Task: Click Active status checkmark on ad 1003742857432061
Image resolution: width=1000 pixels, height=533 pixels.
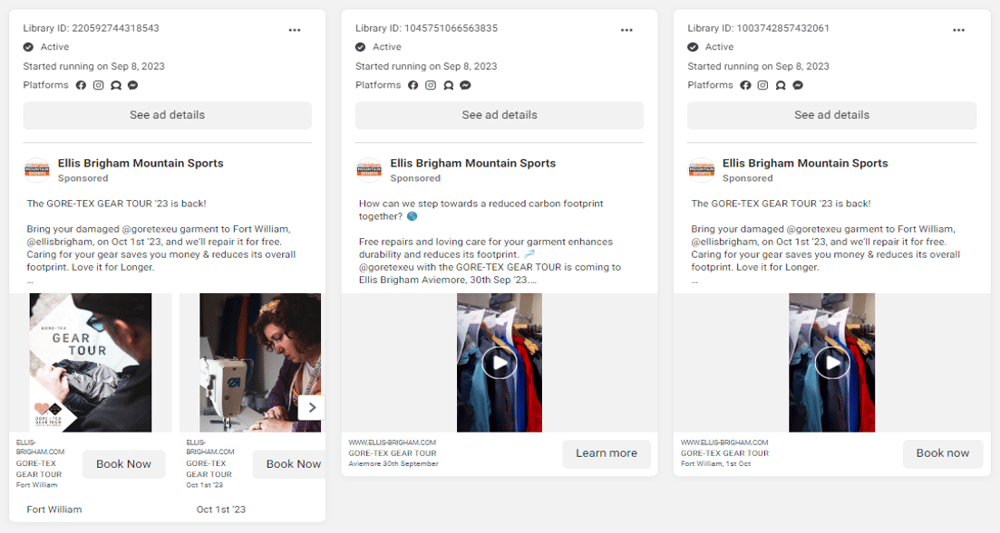Action: [x=693, y=47]
